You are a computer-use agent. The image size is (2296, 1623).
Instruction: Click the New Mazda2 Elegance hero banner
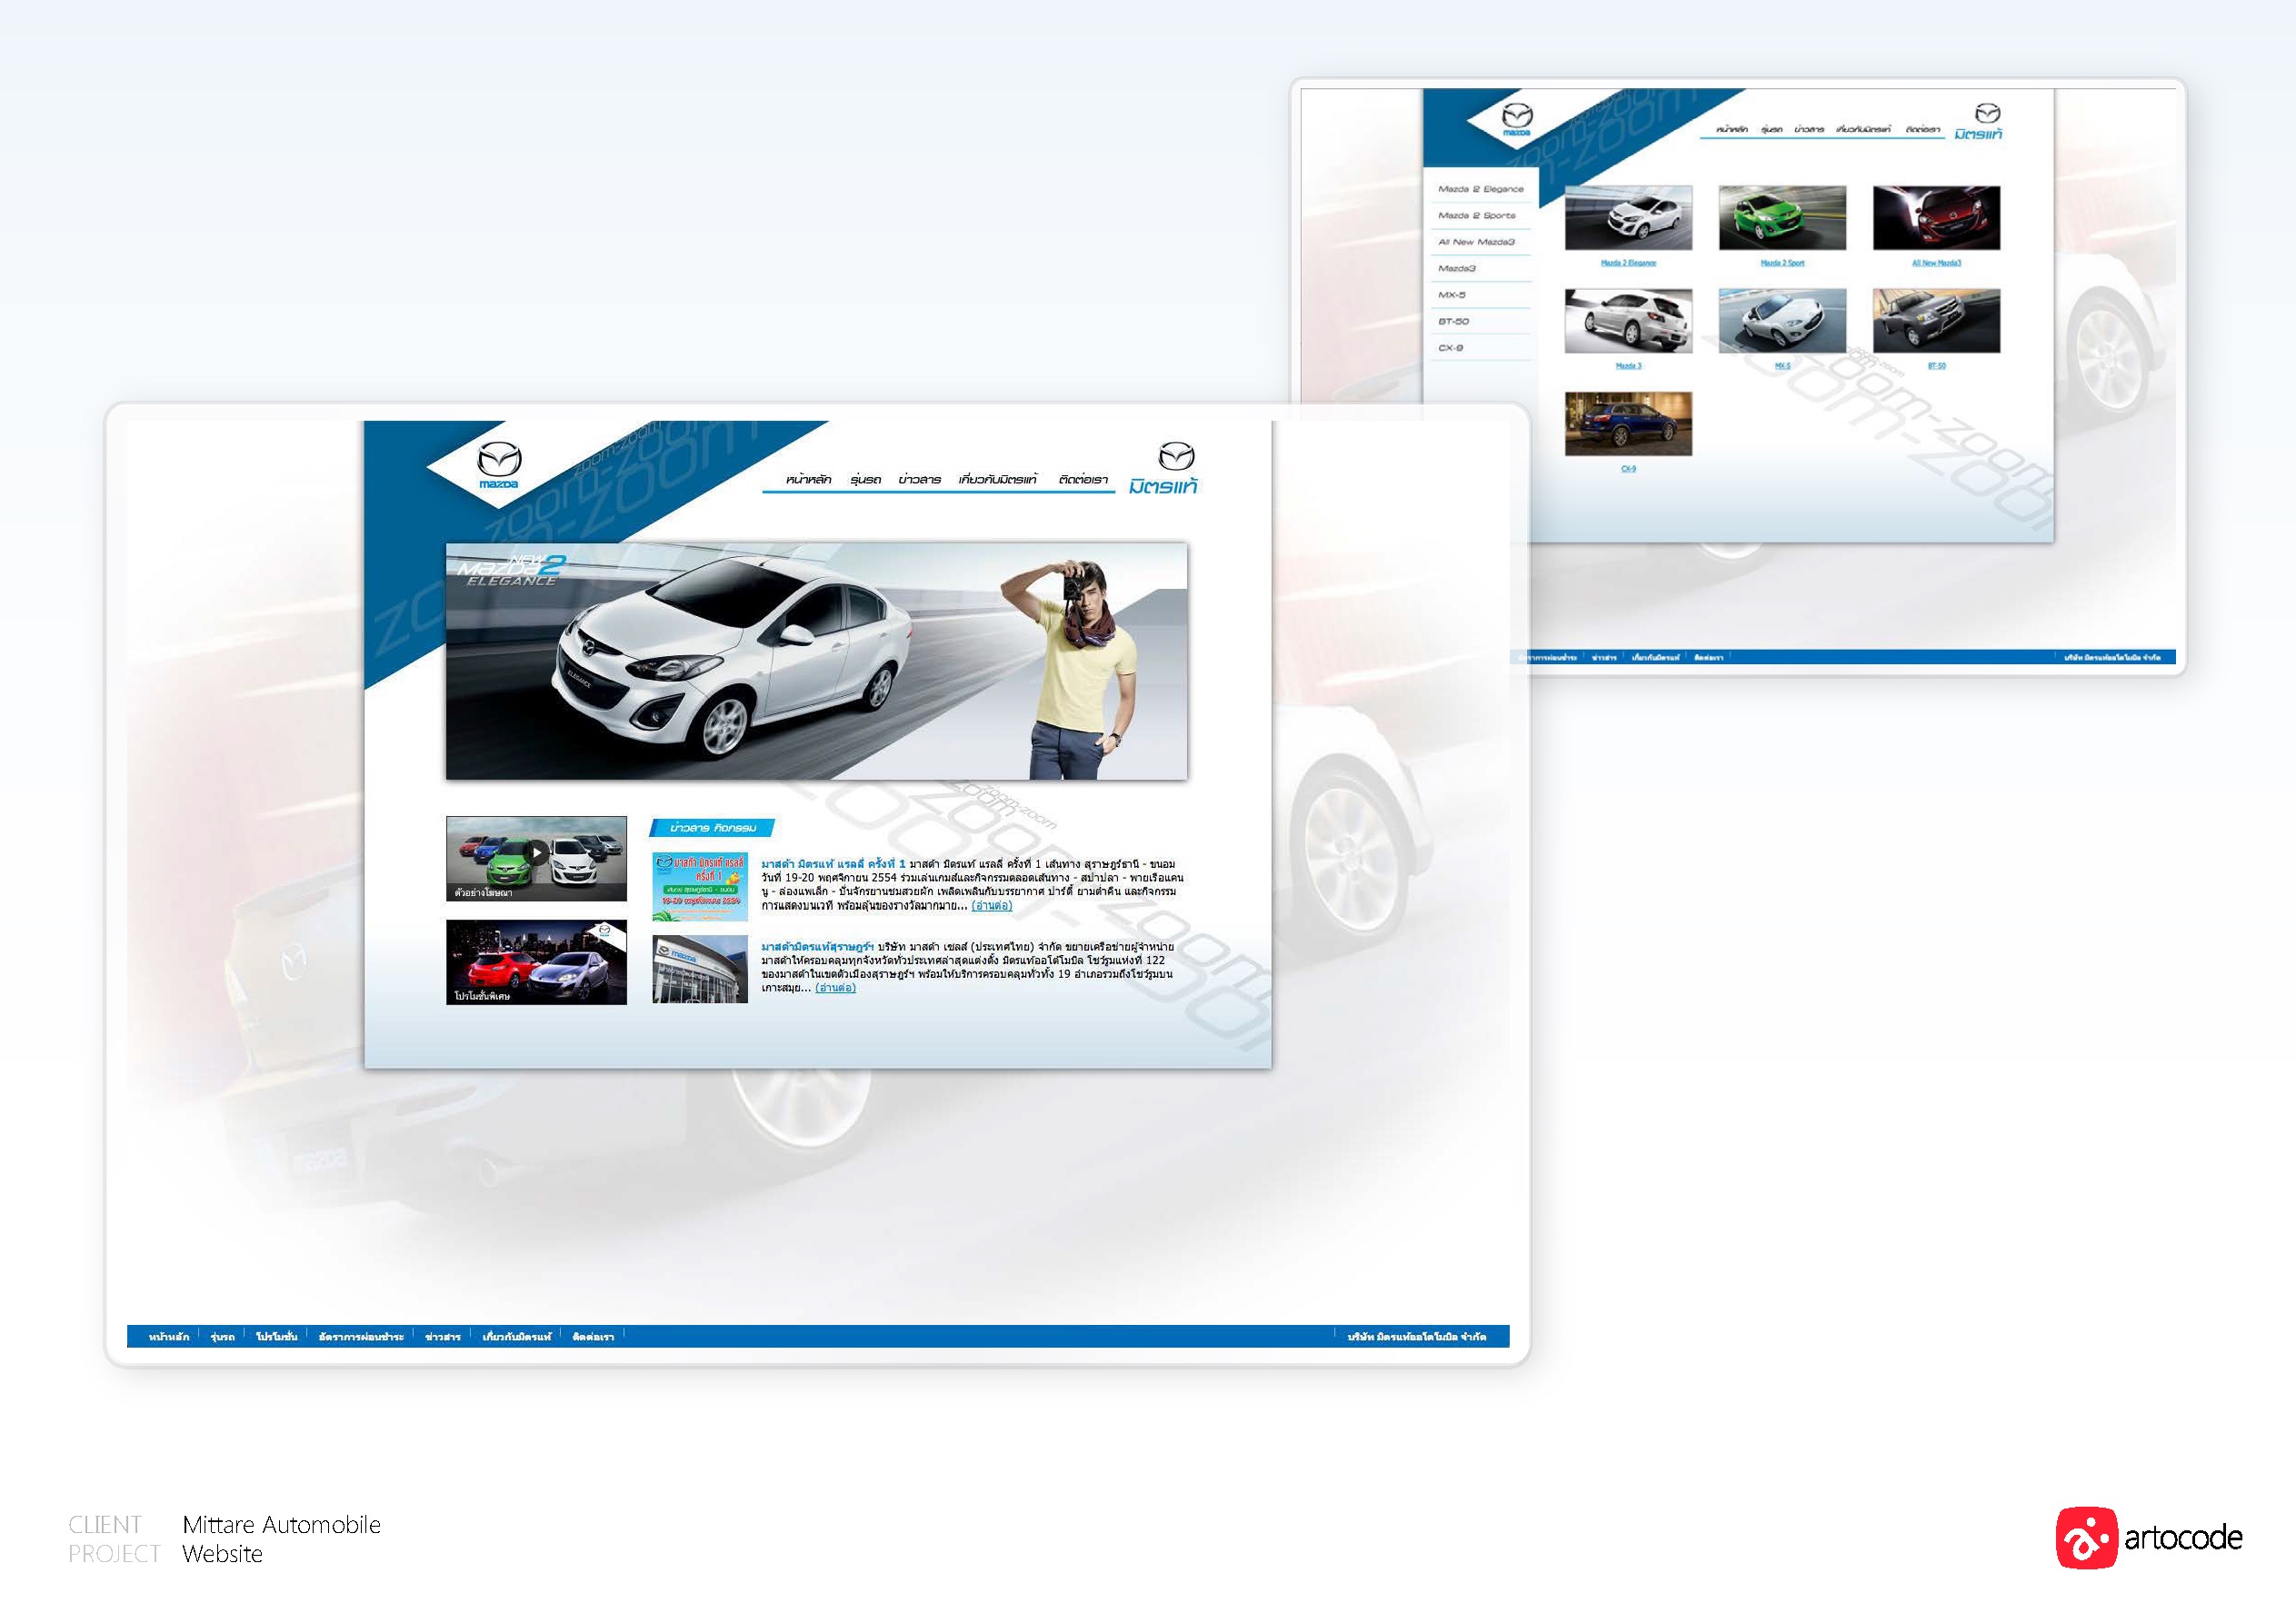[816, 661]
